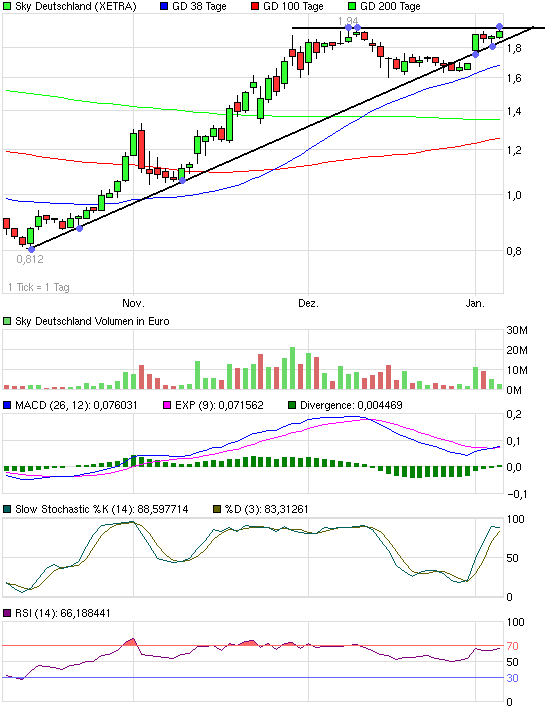Image resolution: width=545 pixels, height=710 pixels.
Task: Click the 1,8 price axis label
Action: tap(514, 48)
